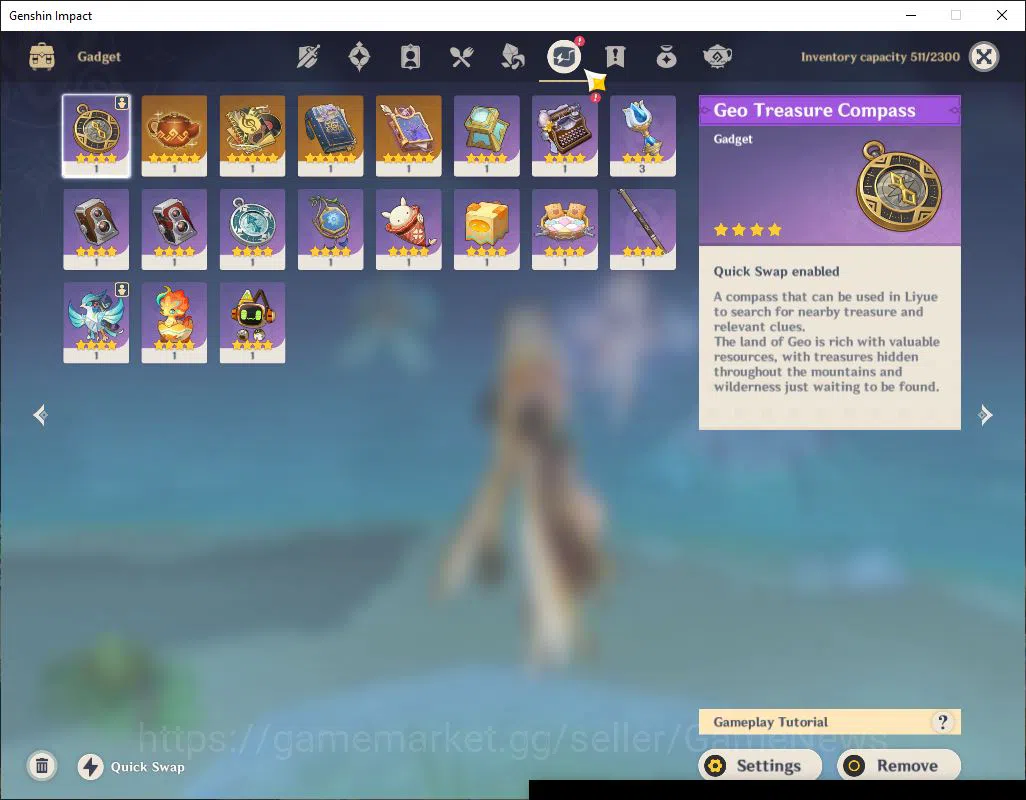The image size is (1026, 800).
Task: Pick the music sheets and record item
Action: point(252,136)
